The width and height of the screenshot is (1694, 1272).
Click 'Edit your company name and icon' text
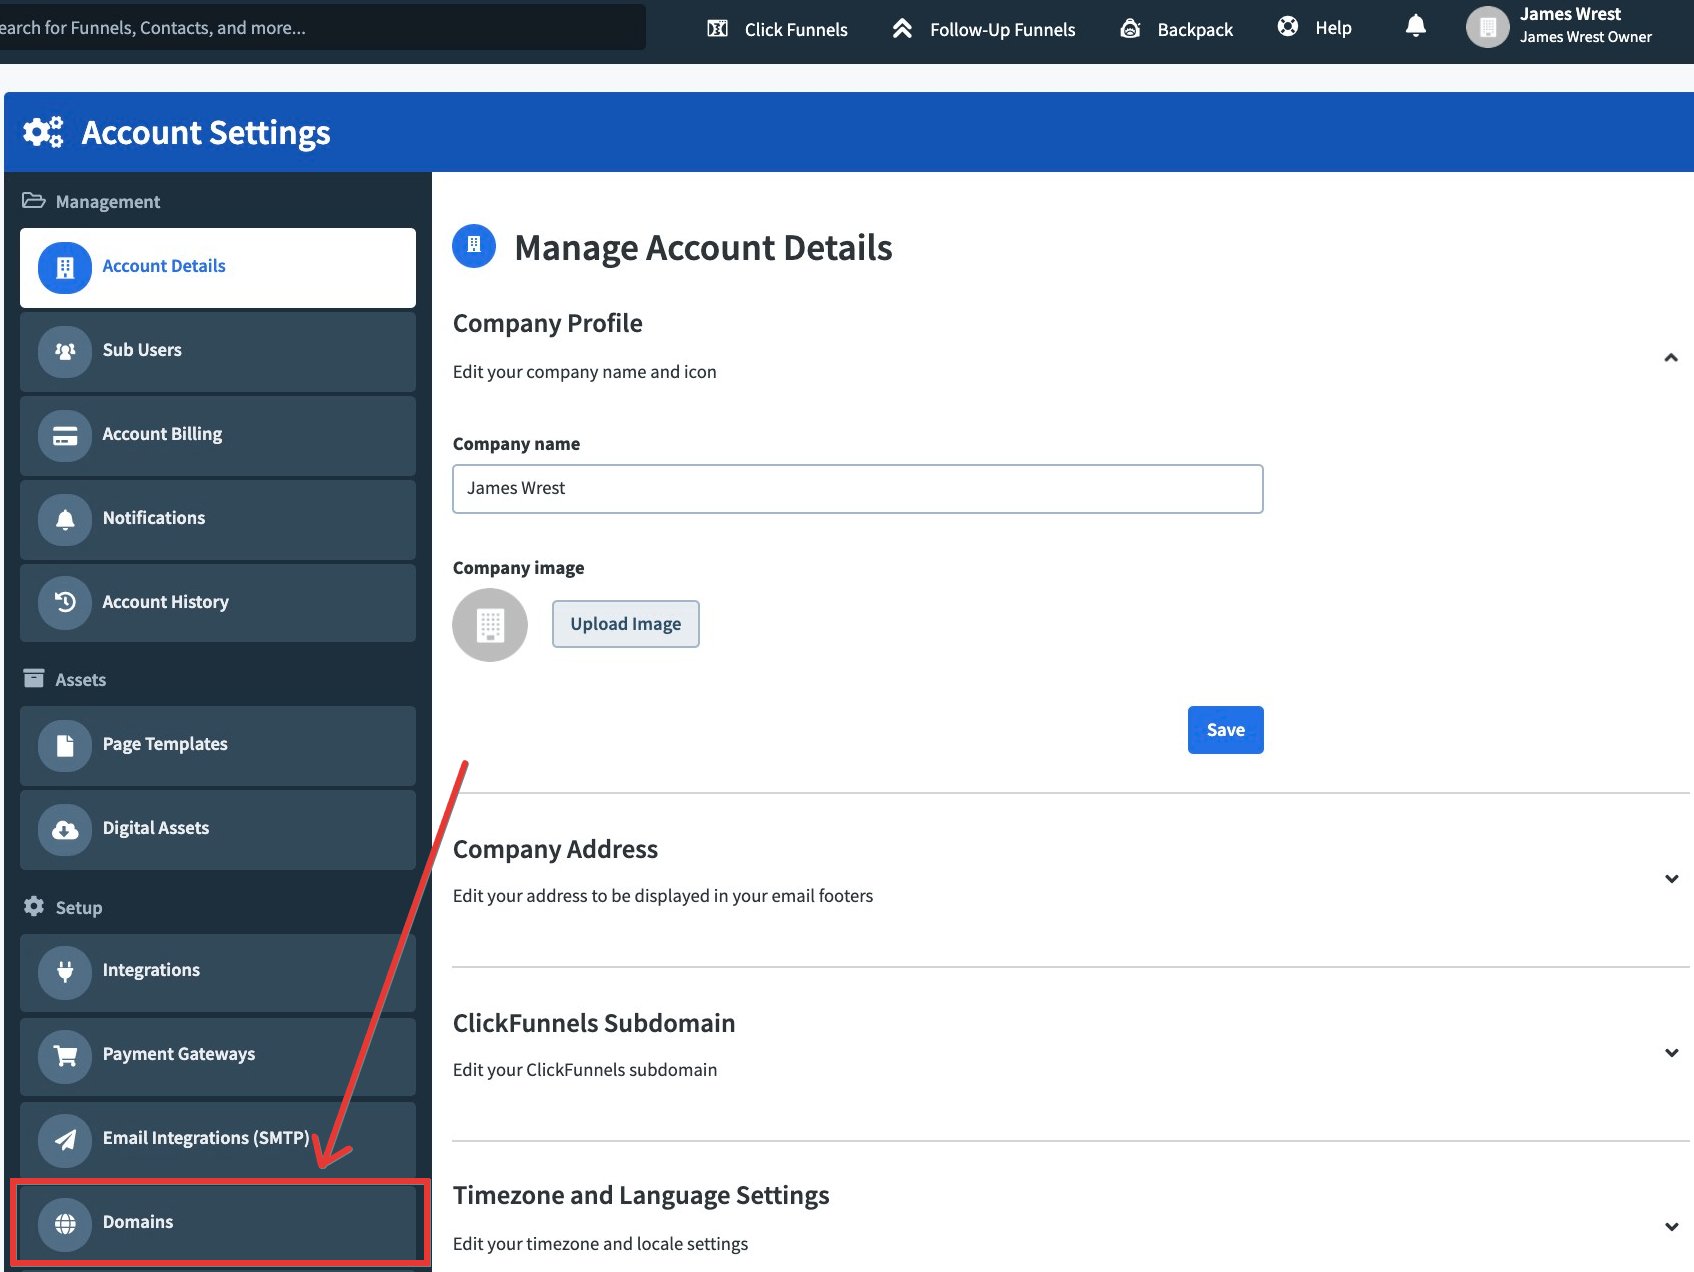pyautogui.click(x=585, y=372)
